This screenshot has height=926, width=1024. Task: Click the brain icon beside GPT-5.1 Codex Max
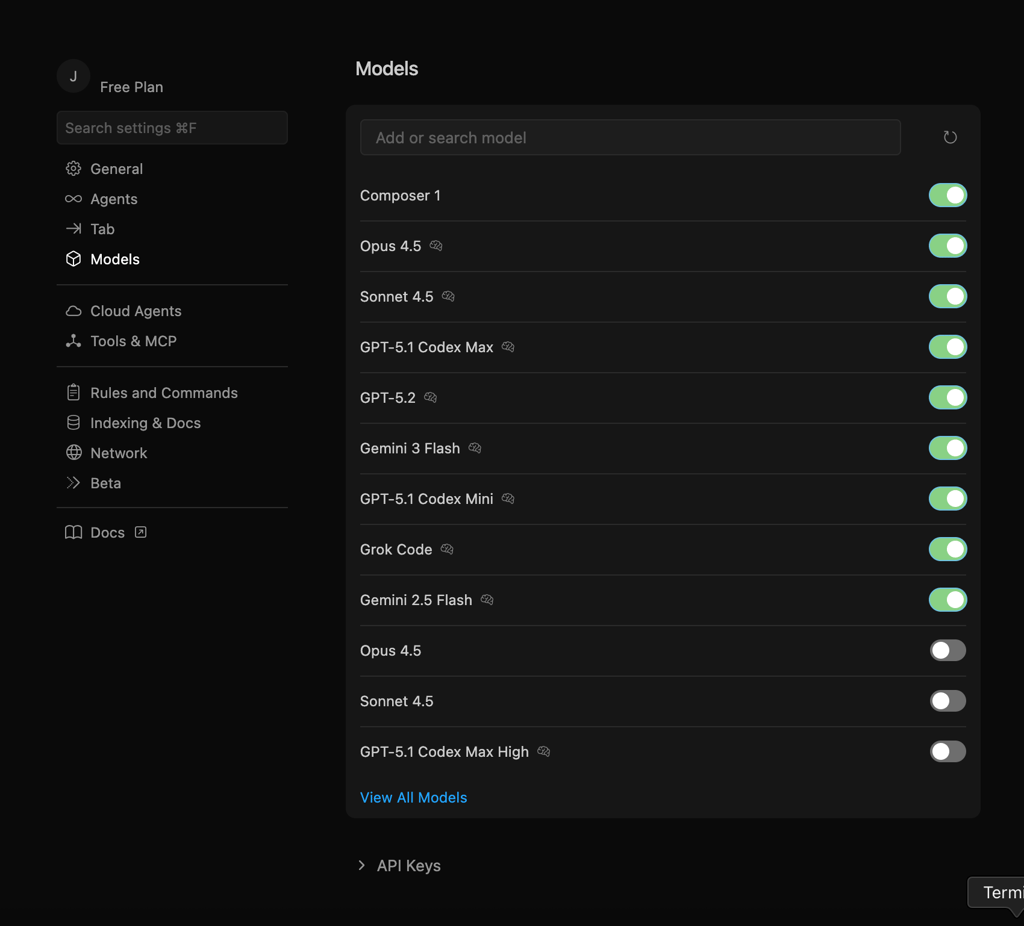[x=508, y=347]
